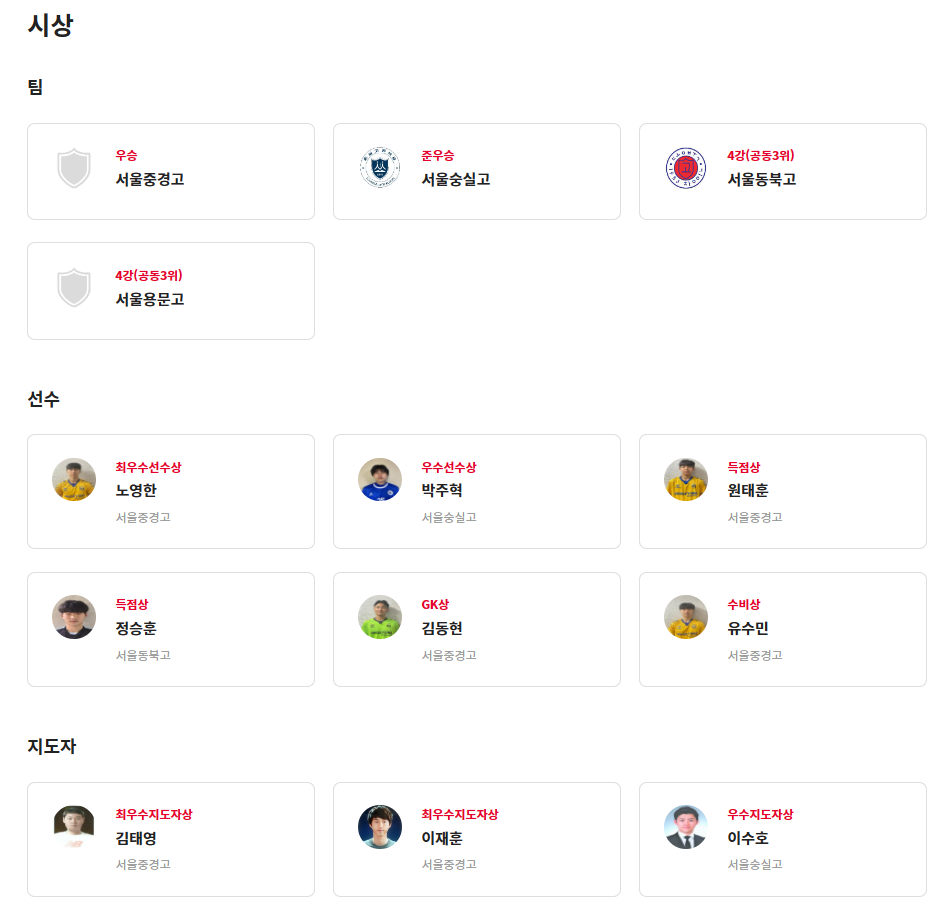The width and height of the screenshot is (943, 906).
Task: Open 최우수선수상 winner 노영한's name
Action: [x=136, y=491]
